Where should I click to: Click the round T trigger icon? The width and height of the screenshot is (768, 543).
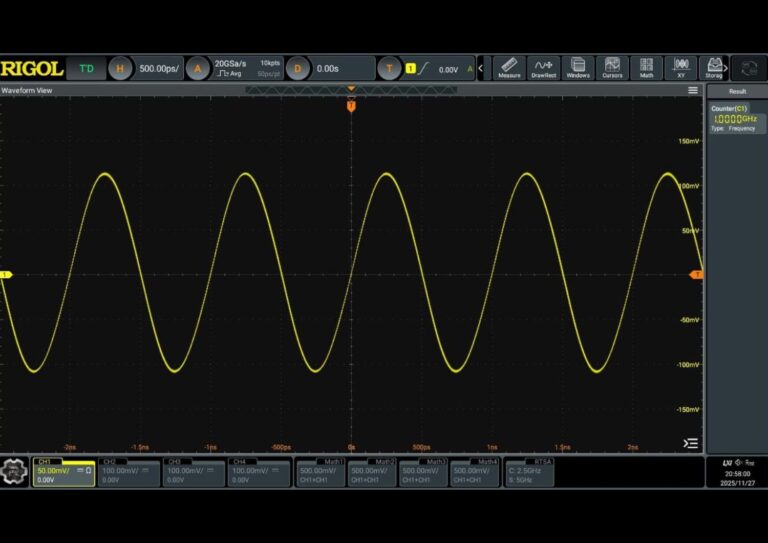tap(389, 69)
